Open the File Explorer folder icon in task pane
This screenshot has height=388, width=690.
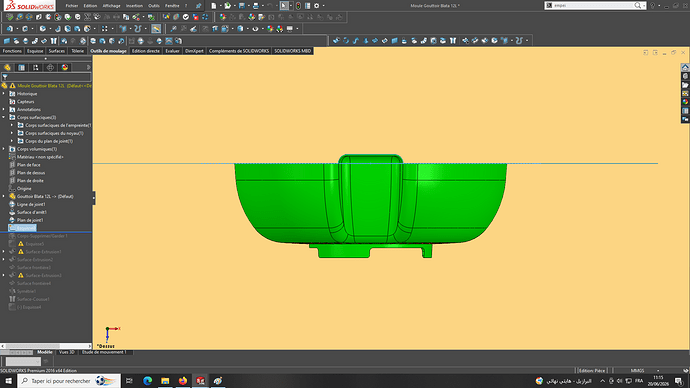tap(685, 85)
